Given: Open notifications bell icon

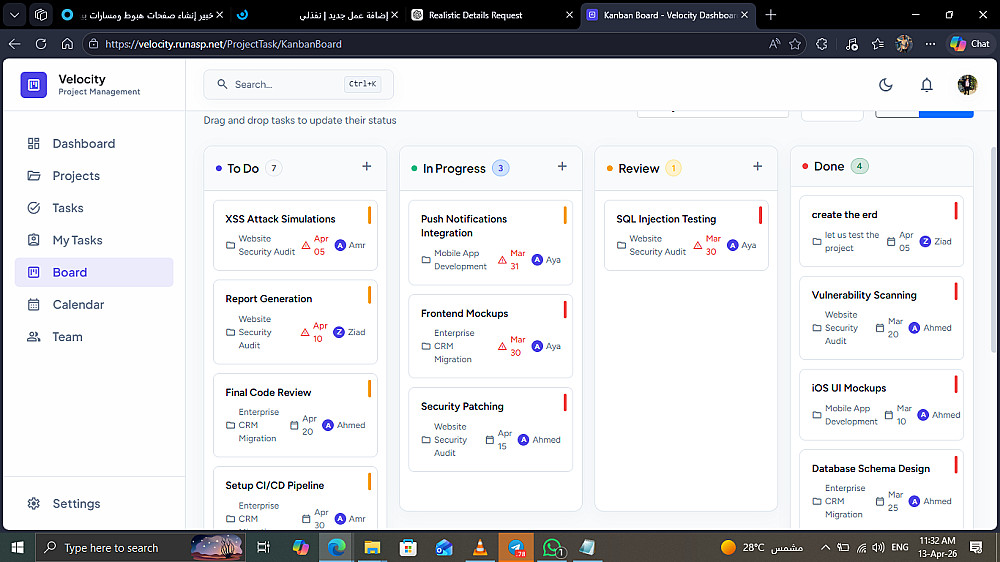Looking at the screenshot, I should [927, 85].
